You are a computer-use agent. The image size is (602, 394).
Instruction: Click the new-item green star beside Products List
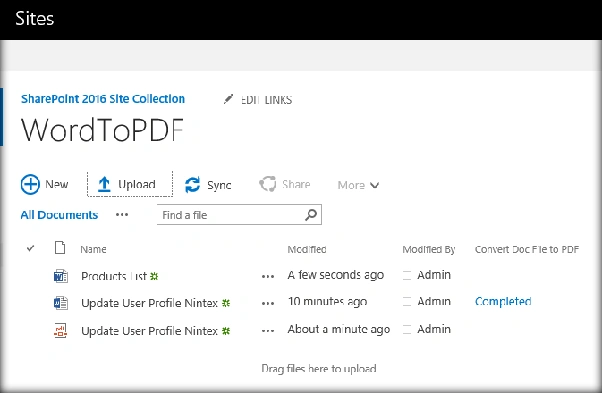point(154,276)
